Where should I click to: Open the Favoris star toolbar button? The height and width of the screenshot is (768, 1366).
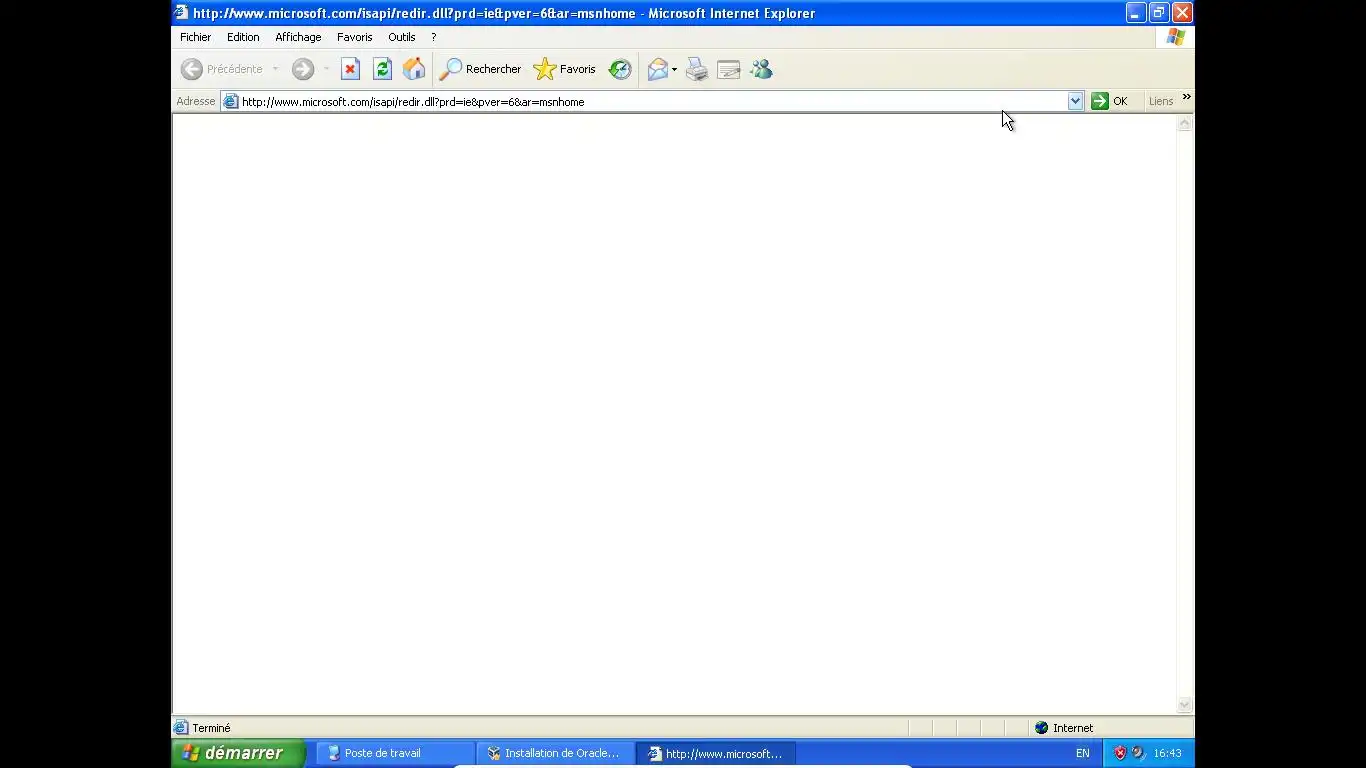point(565,69)
